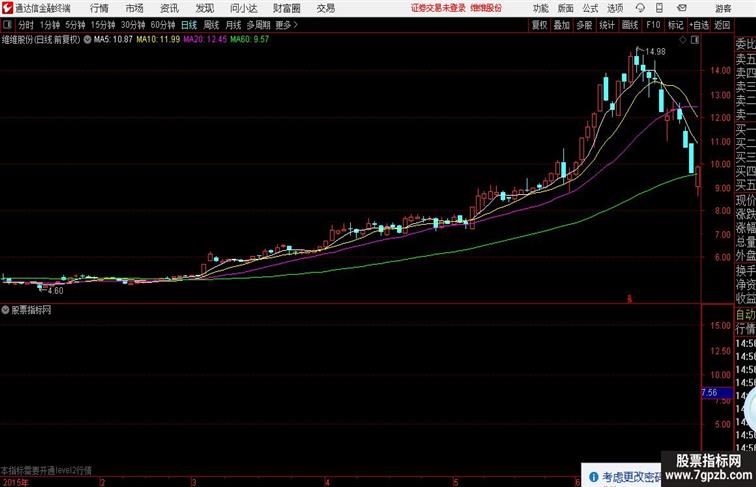
Task: Click the 统计 statistics button
Action: (x=607, y=25)
